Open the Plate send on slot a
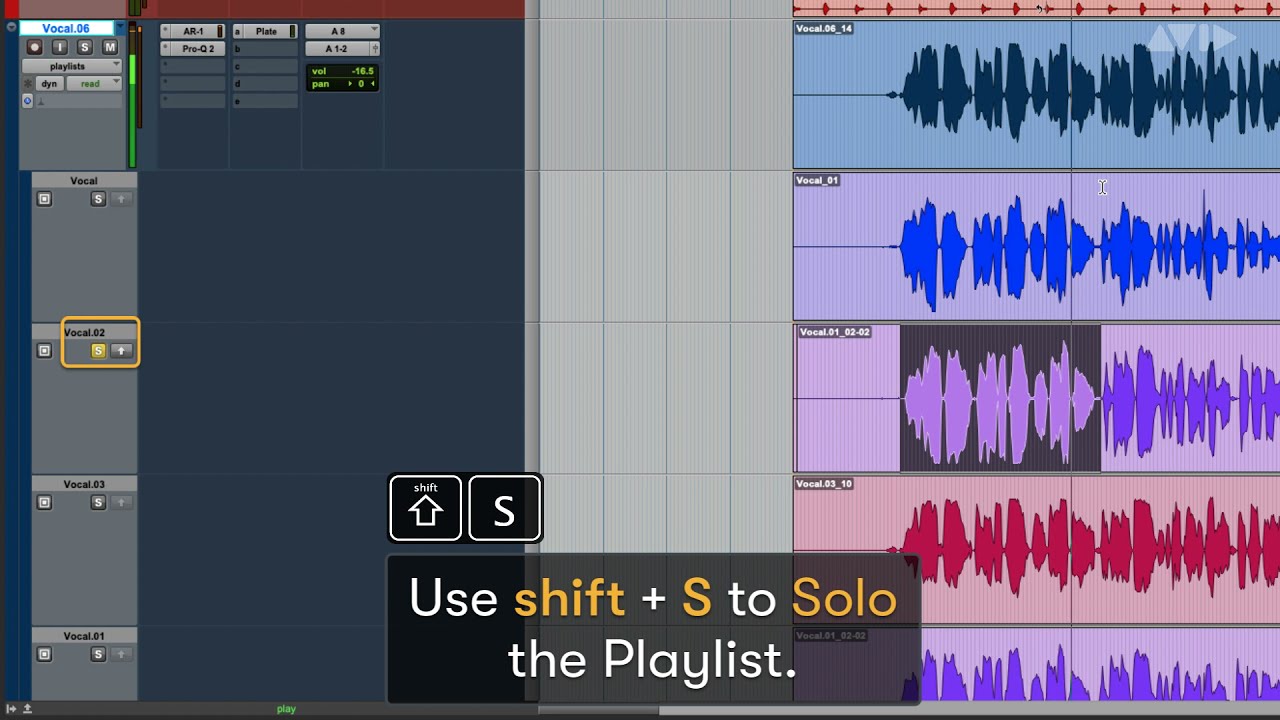 (x=266, y=32)
